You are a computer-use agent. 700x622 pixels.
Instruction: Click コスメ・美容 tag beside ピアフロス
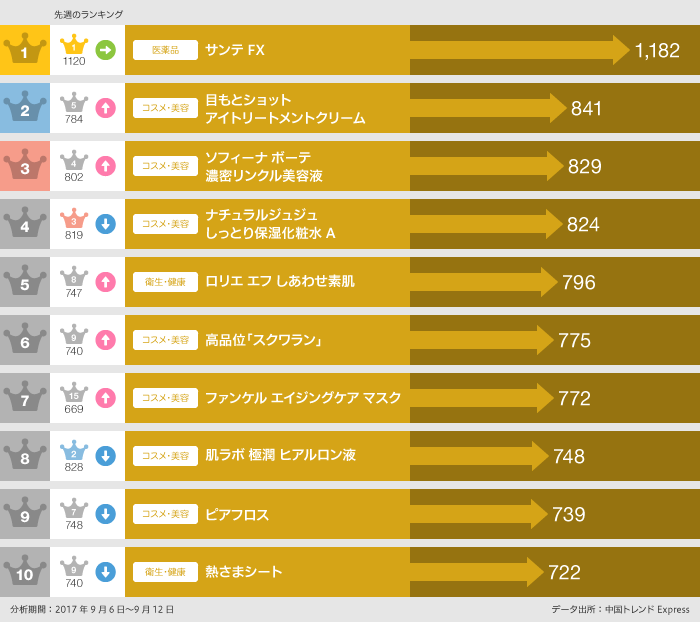(x=165, y=514)
